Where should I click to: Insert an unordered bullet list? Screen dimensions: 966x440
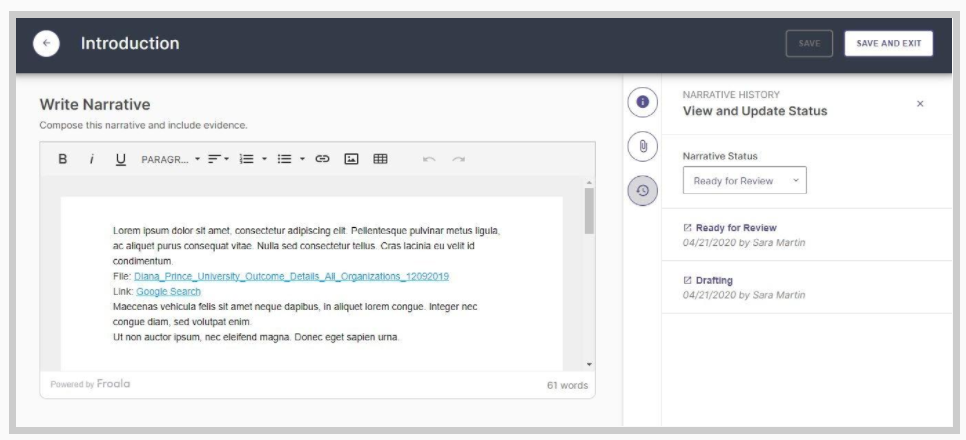pyautogui.click(x=284, y=159)
